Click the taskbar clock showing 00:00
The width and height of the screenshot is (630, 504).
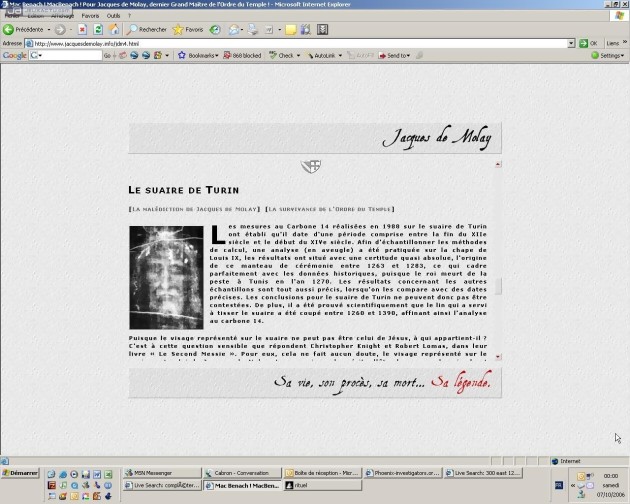click(611, 475)
